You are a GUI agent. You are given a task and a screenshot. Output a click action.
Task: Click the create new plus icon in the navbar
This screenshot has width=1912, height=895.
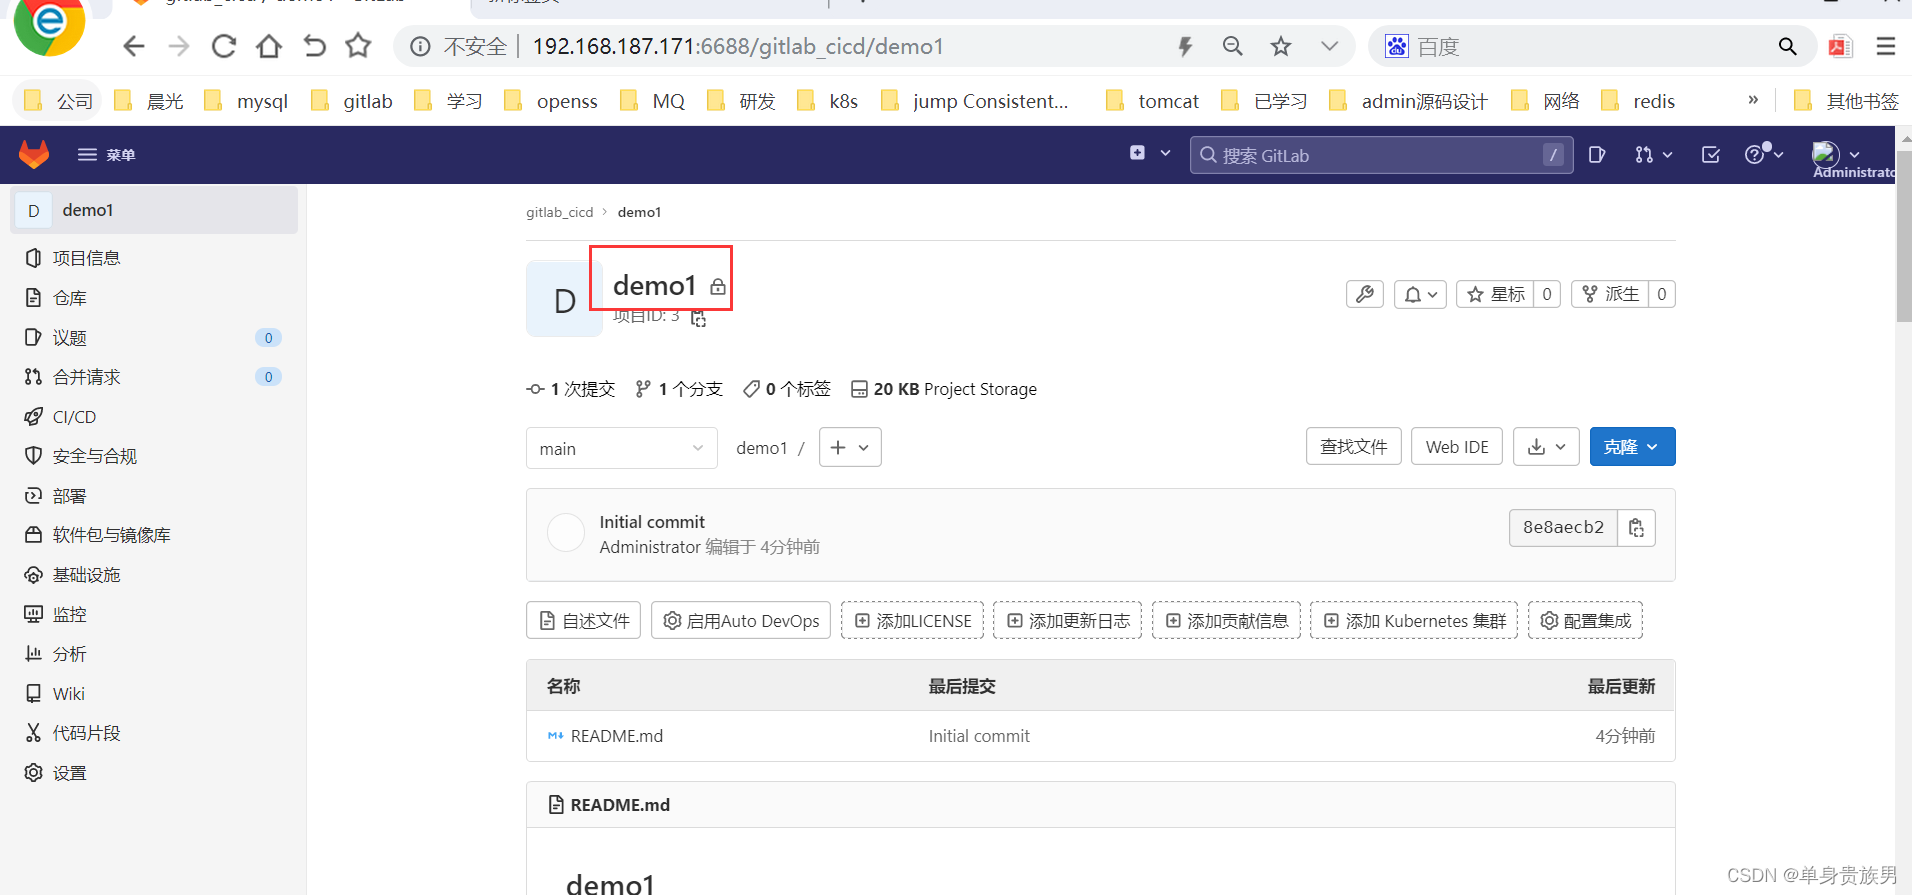point(1137,153)
